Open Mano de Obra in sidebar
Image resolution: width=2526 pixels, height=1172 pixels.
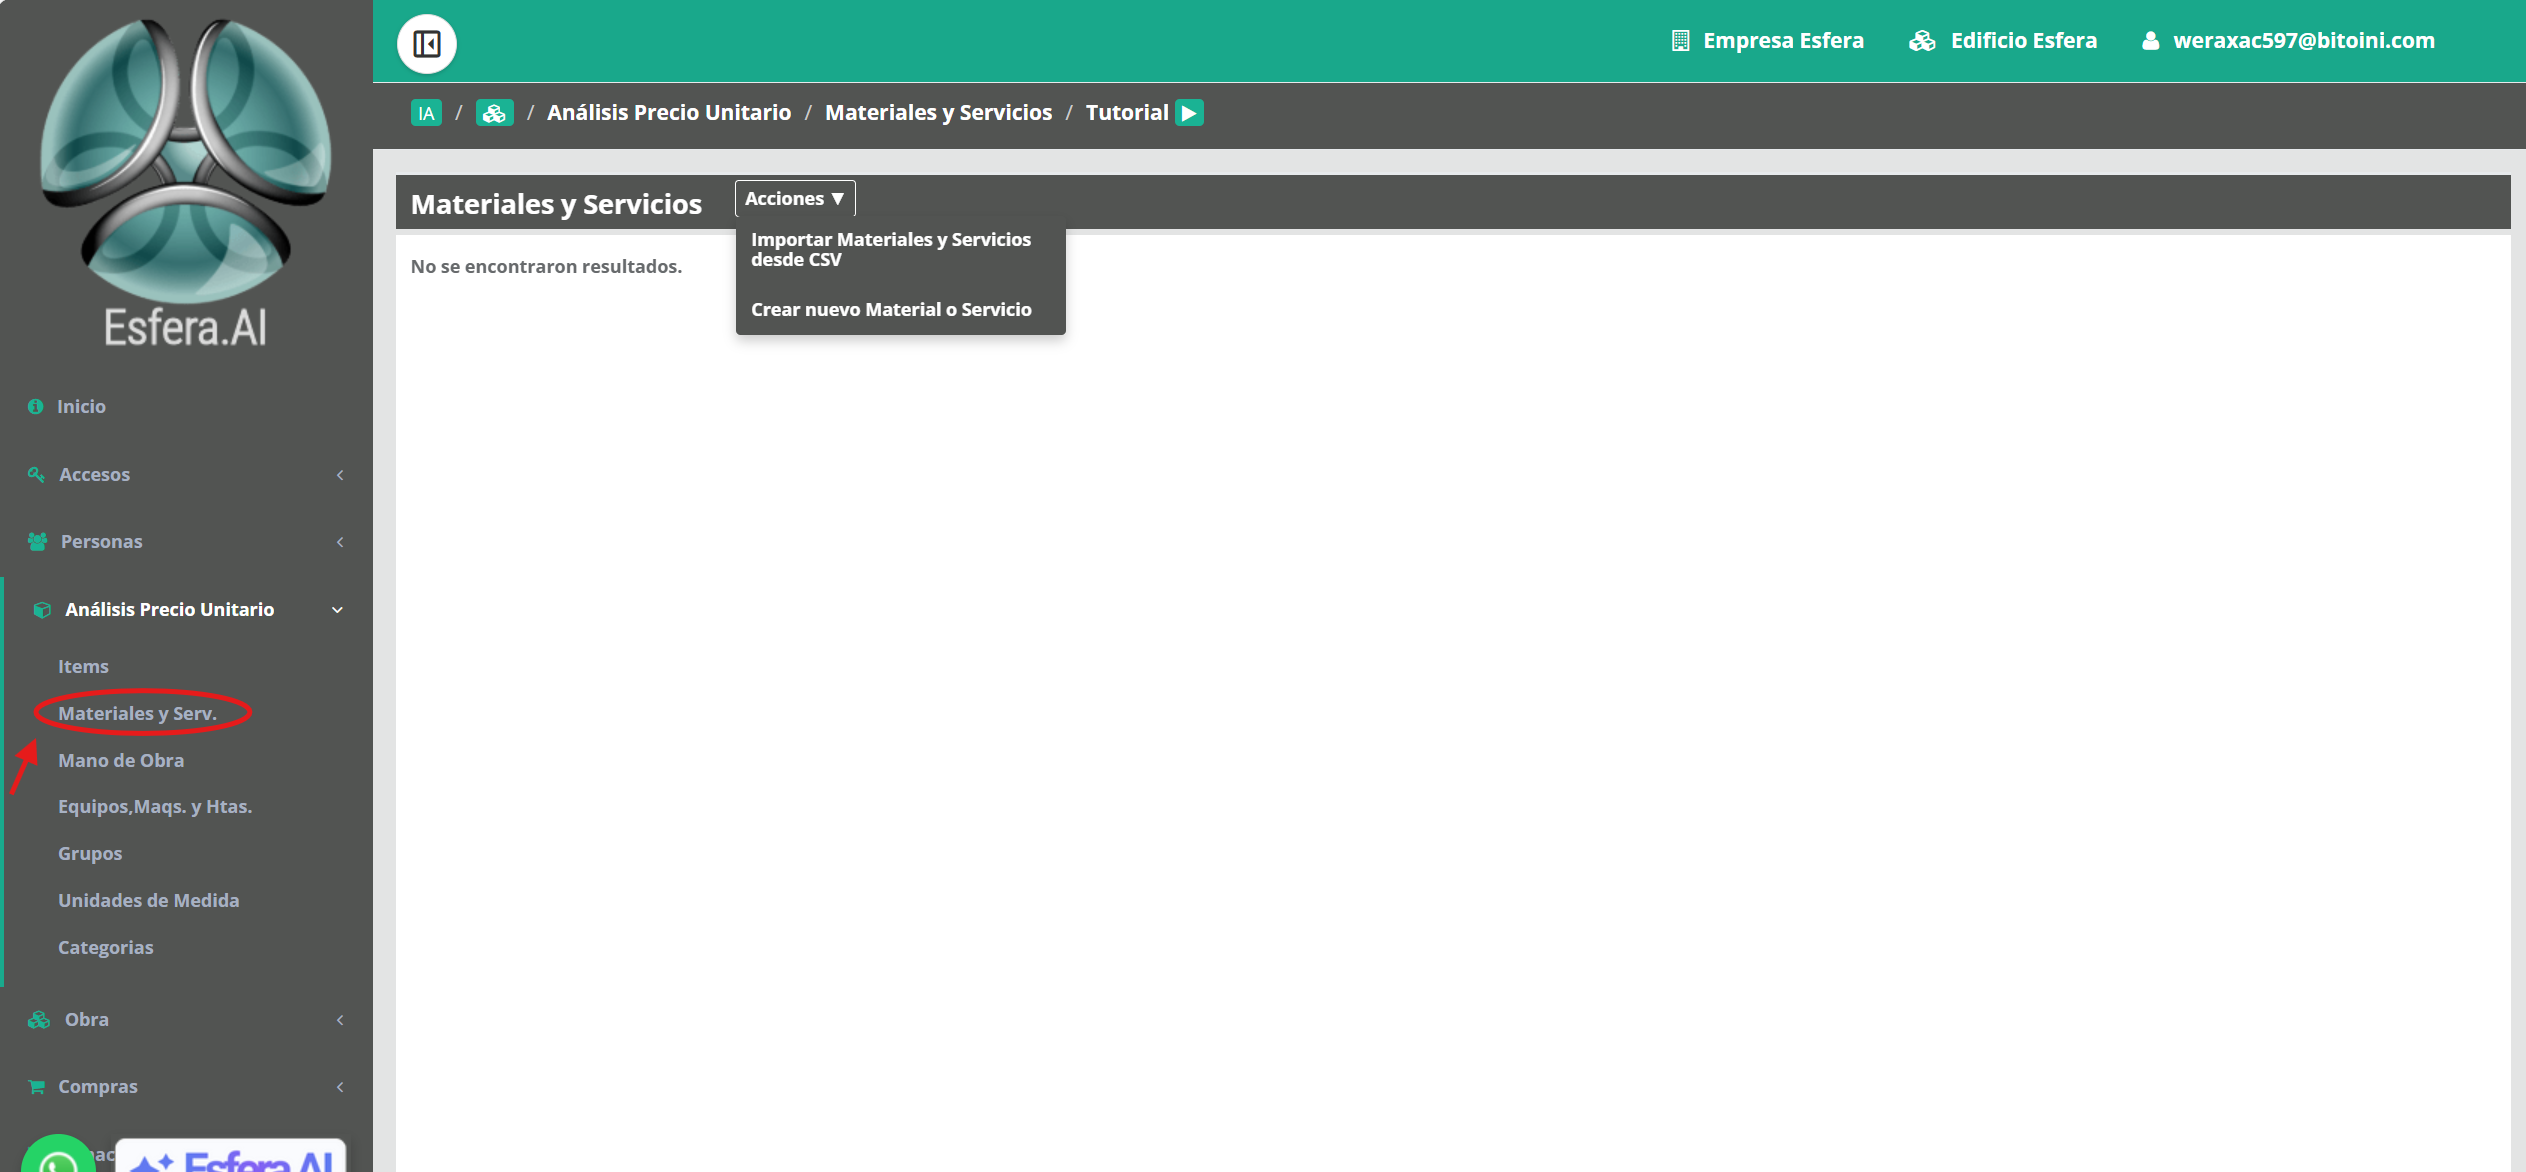(121, 760)
